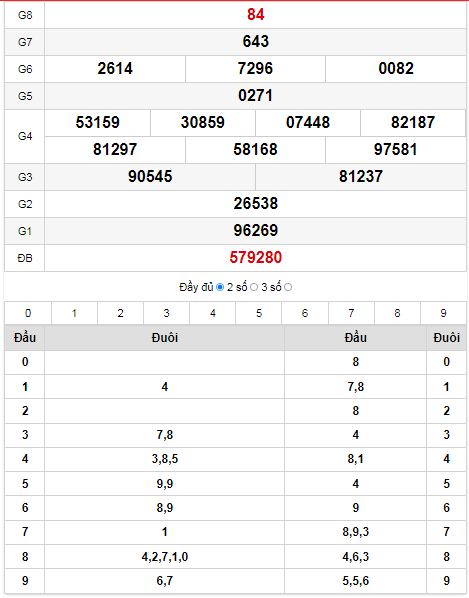Click digit filter tab 4
469x598 pixels.
[x=213, y=313]
